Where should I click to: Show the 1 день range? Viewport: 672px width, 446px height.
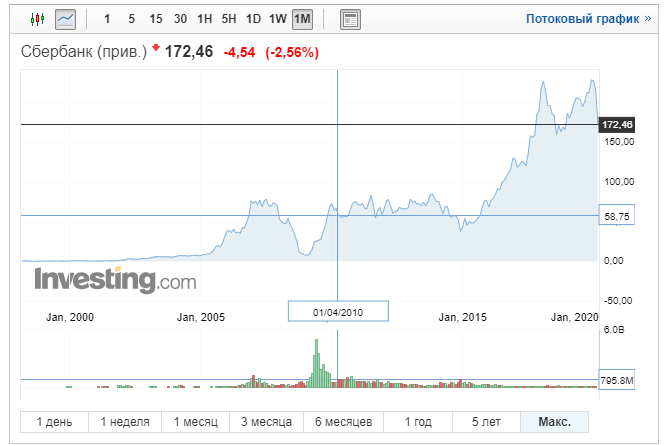click(54, 422)
